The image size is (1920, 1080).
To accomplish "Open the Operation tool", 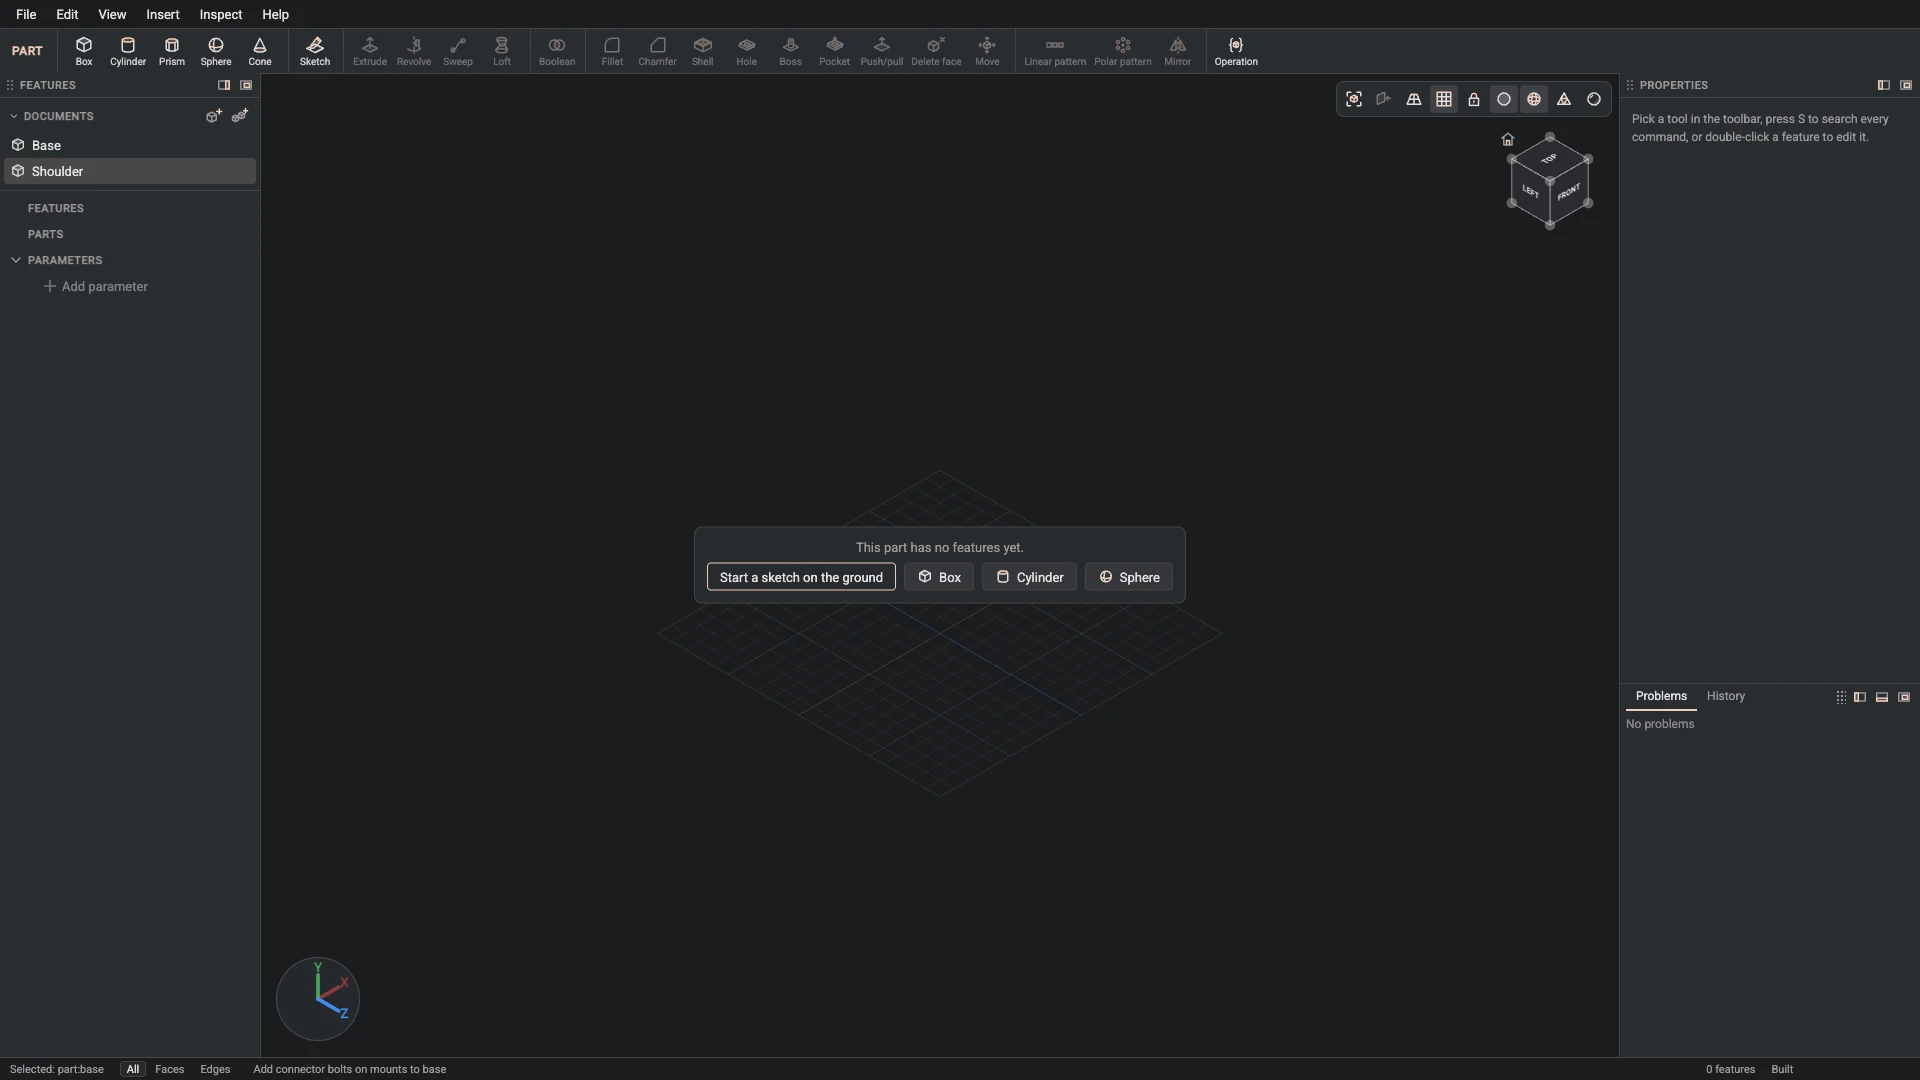I will click(x=1236, y=51).
